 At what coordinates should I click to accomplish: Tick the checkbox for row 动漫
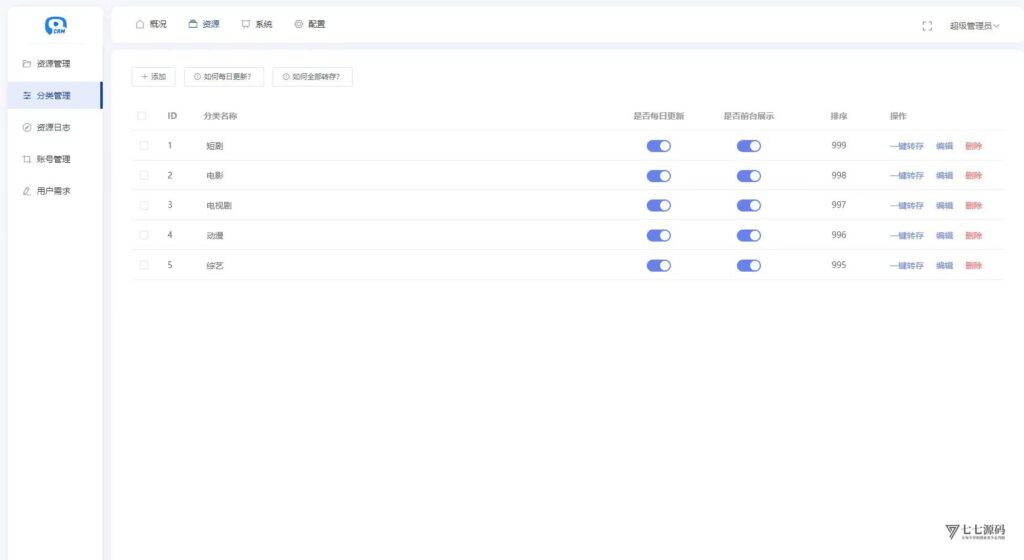click(144, 235)
